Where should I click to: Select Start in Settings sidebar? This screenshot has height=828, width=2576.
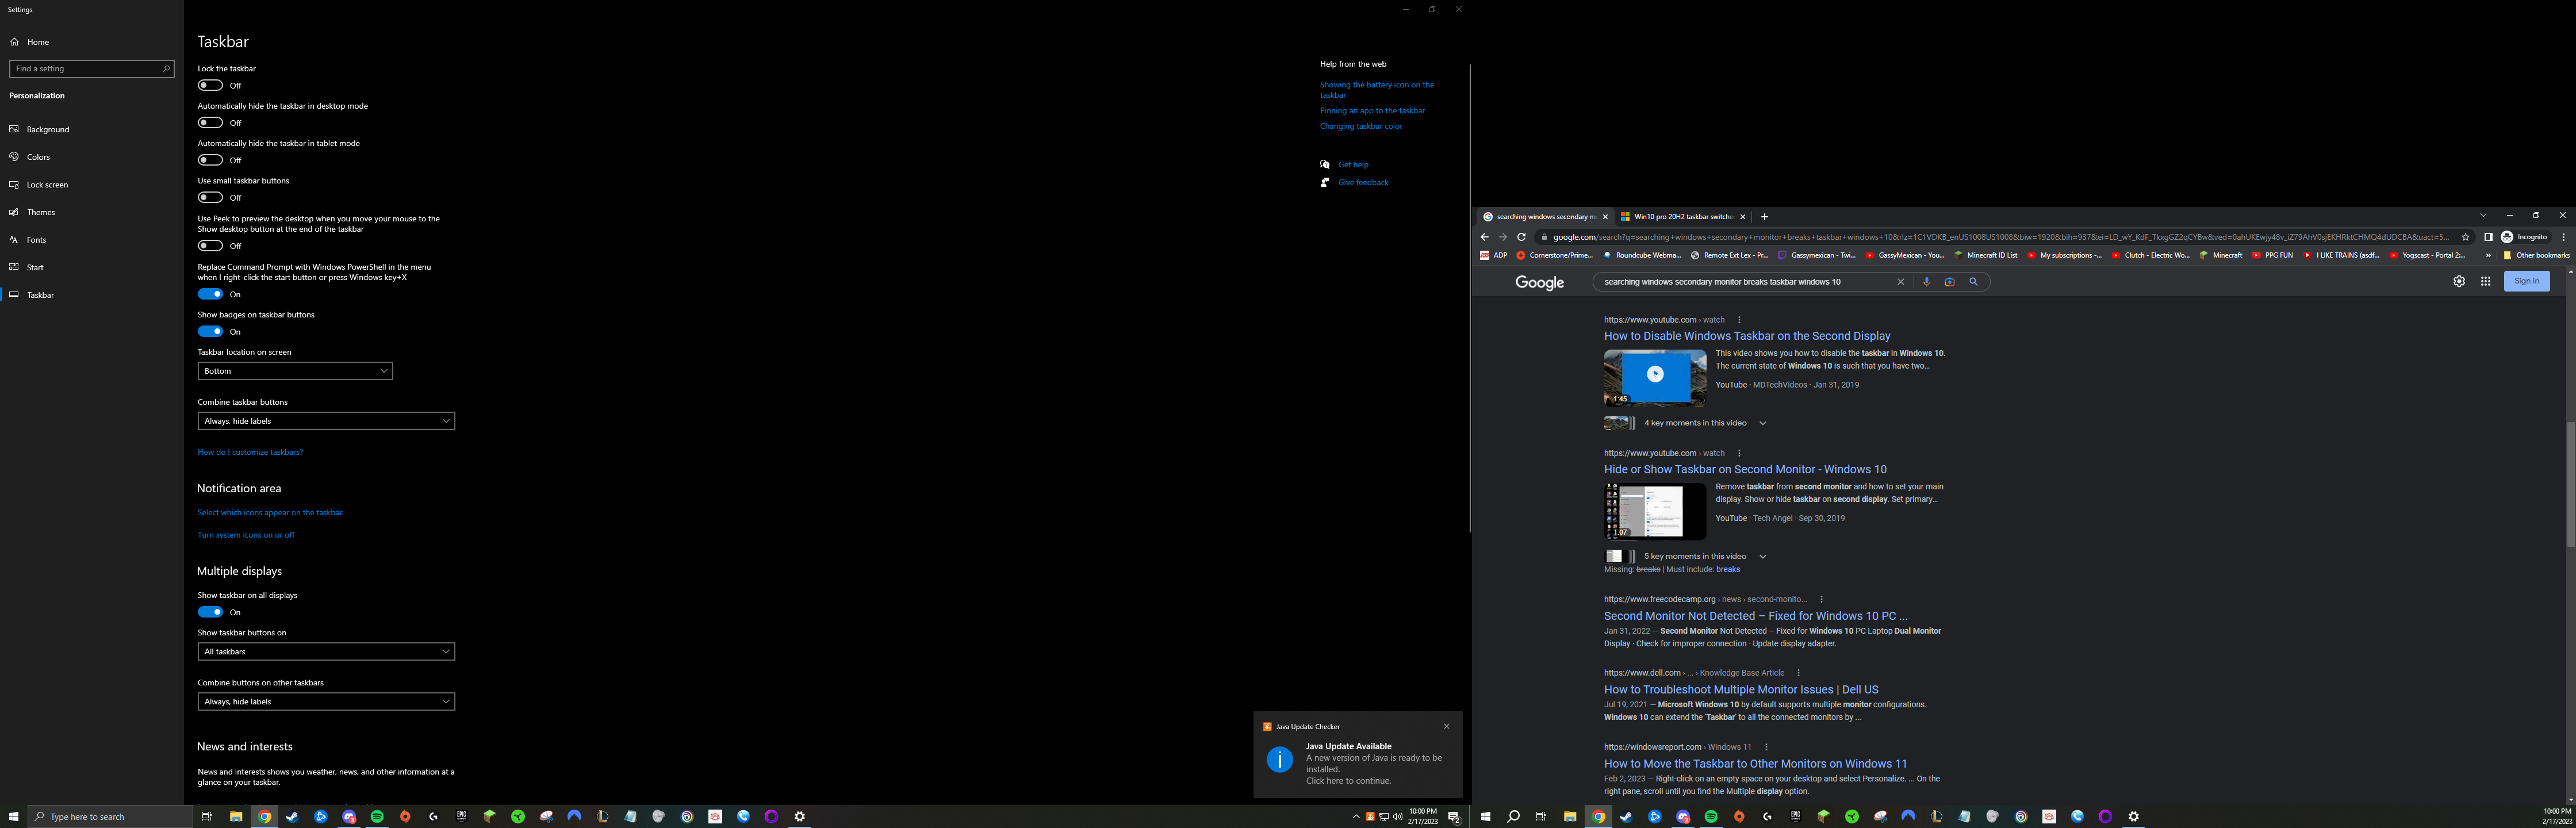pyautogui.click(x=35, y=267)
